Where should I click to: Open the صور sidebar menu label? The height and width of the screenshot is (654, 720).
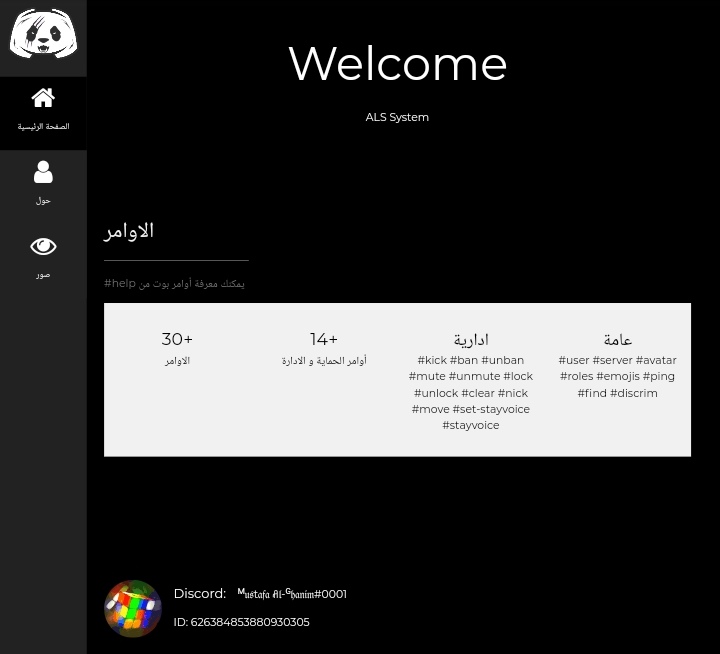tap(43, 275)
